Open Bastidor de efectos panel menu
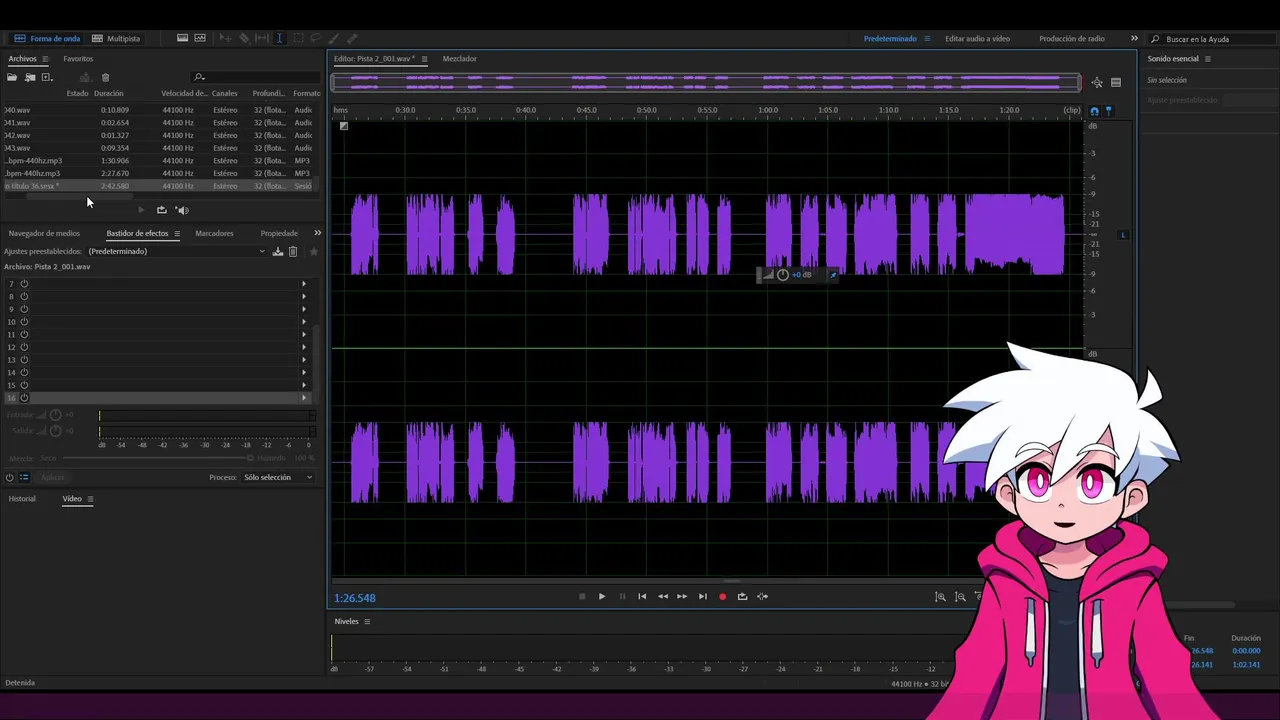1280x720 pixels. [177, 233]
